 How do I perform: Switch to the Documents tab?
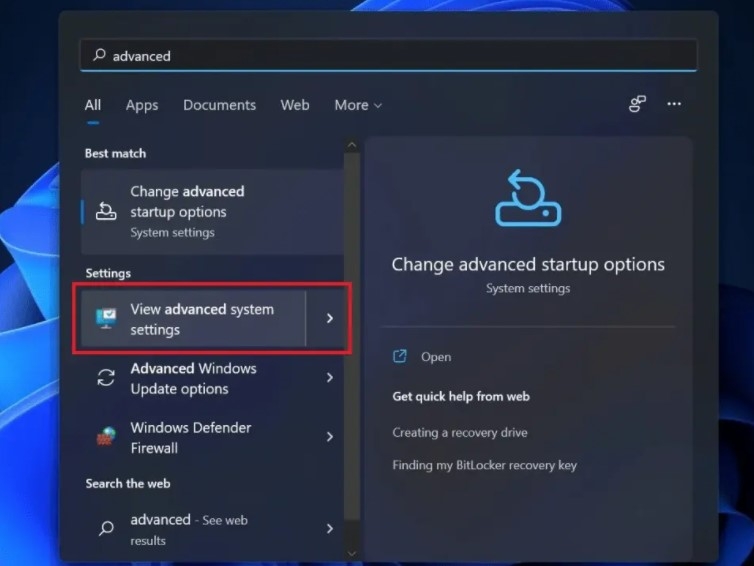[219, 105]
